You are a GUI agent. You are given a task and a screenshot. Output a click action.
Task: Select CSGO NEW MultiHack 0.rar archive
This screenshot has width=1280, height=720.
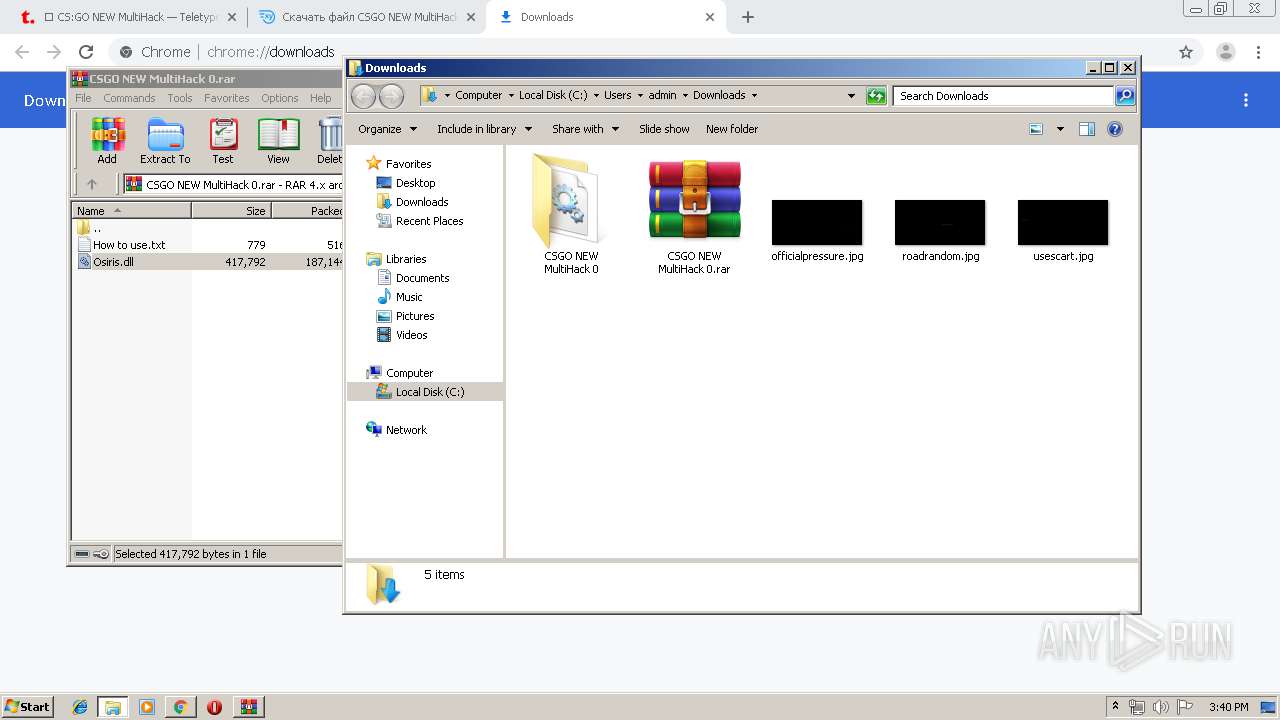coord(694,216)
